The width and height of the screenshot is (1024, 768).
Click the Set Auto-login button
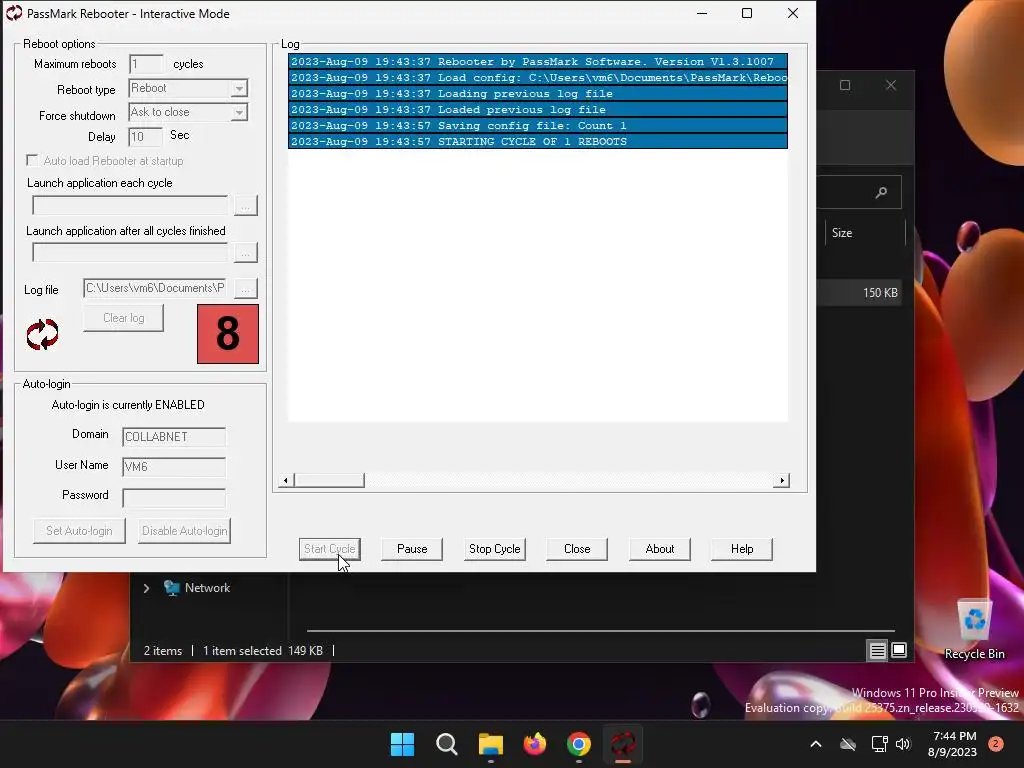point(79,531)
